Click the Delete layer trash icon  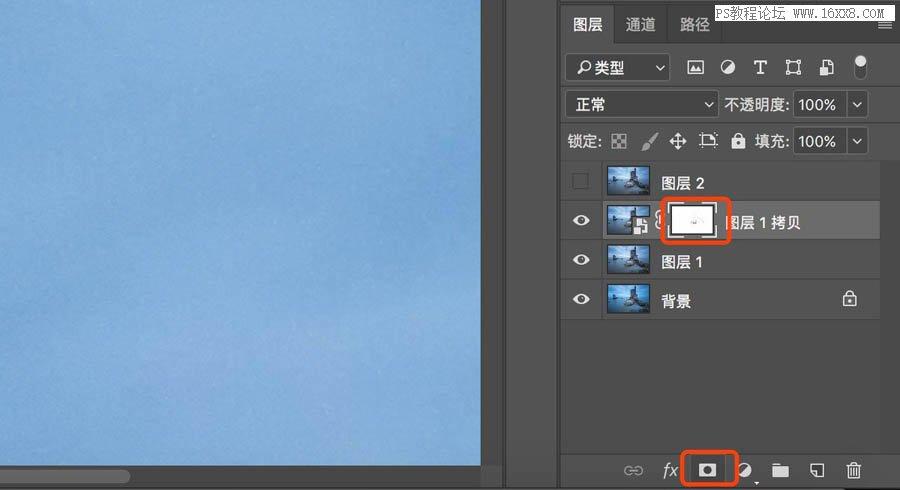click(853, 469)
